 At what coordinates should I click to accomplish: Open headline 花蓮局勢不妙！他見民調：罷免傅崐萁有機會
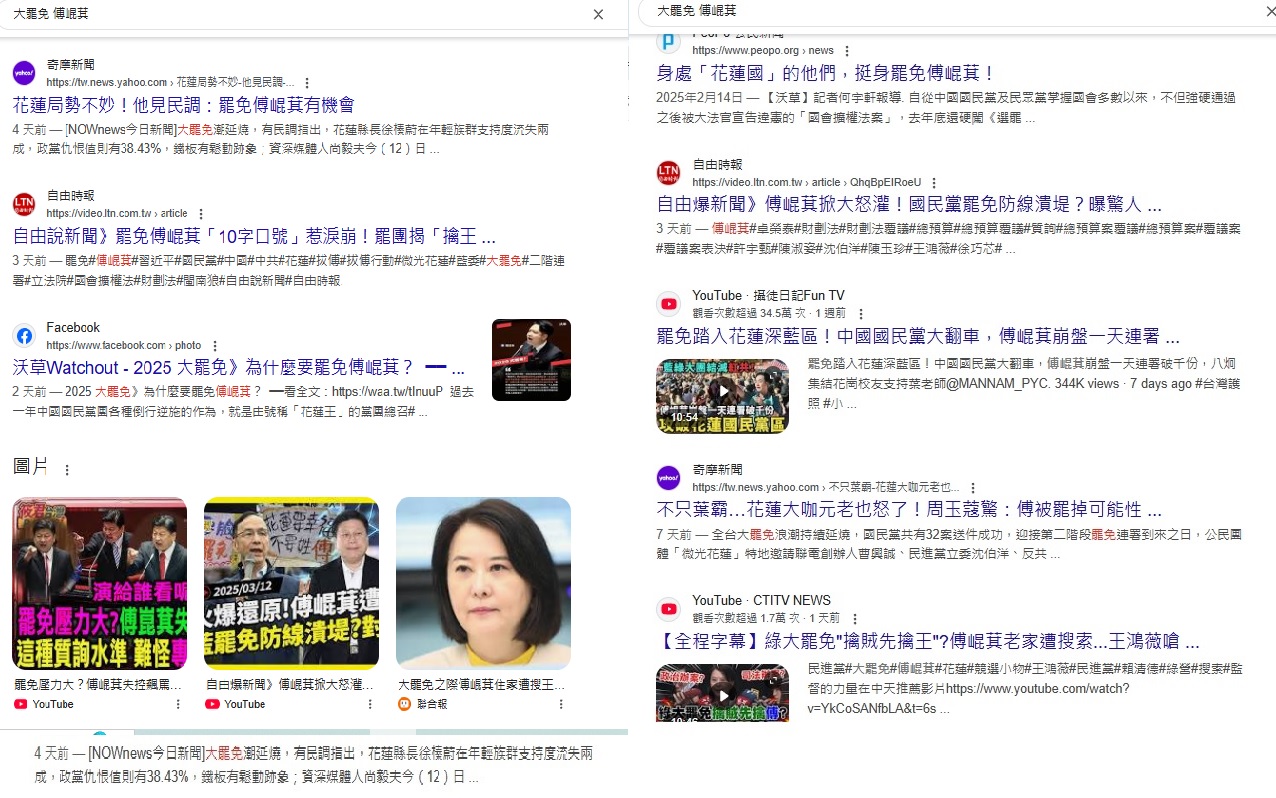[184, 105]
